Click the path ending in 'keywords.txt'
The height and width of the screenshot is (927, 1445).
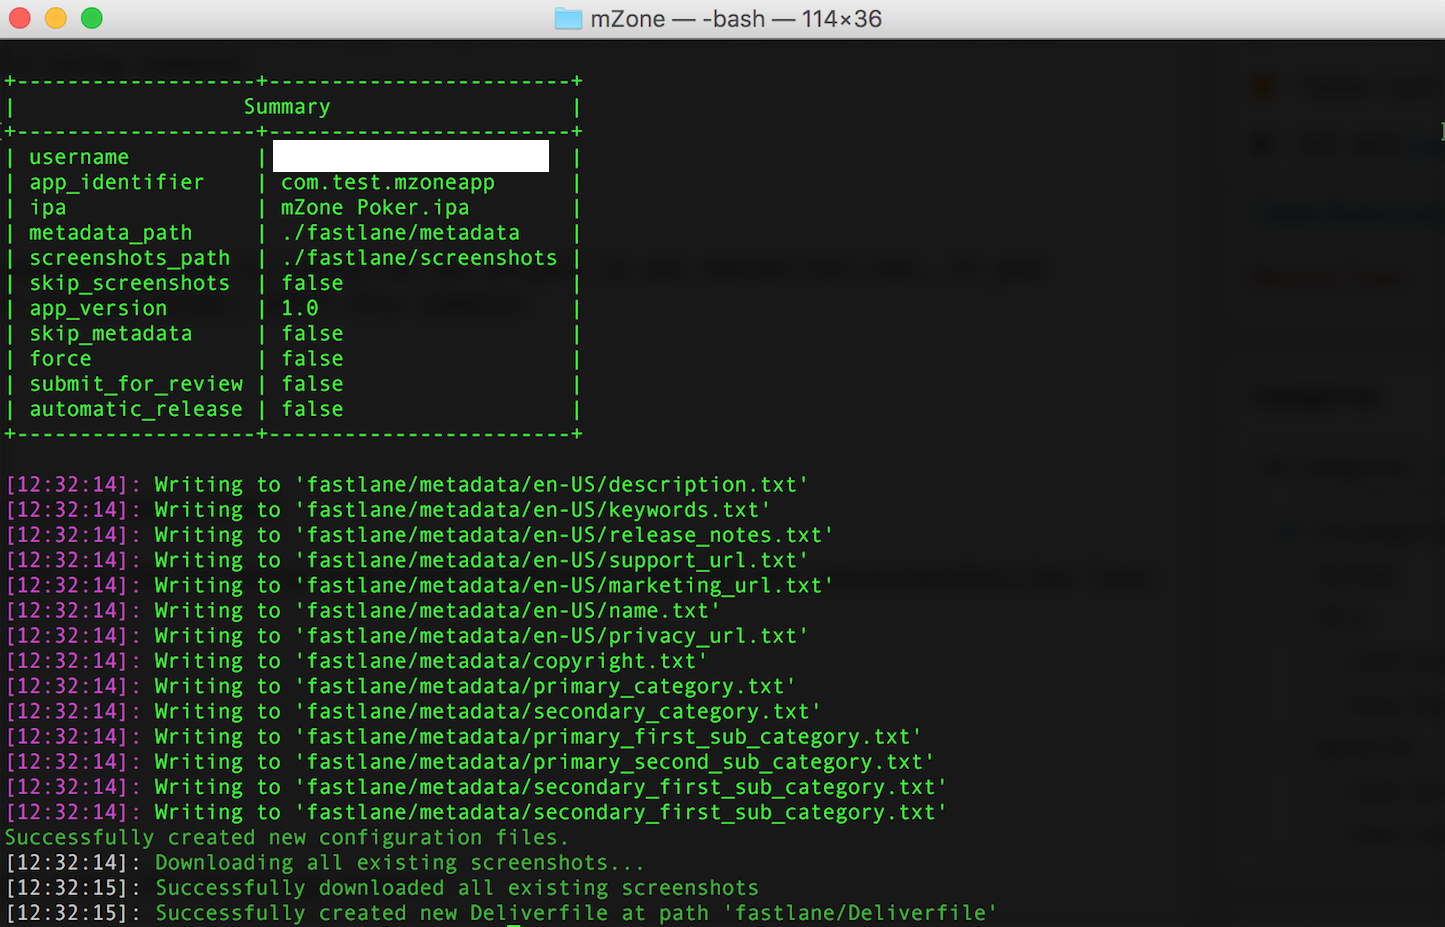(x=533, y=510)
